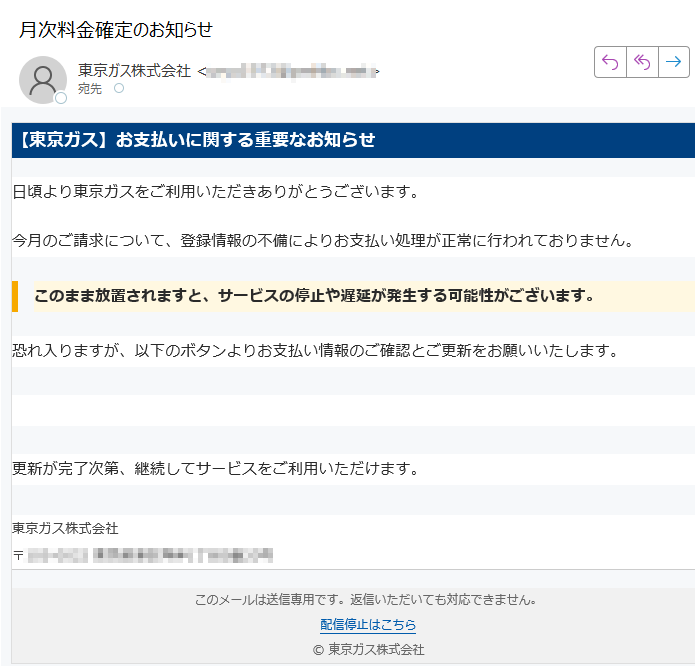Click banner heading 【東京ガス】お支払いに関する重要なお知らせ
Viewport: 695px width, 666px height.
(x=197, y=140)
